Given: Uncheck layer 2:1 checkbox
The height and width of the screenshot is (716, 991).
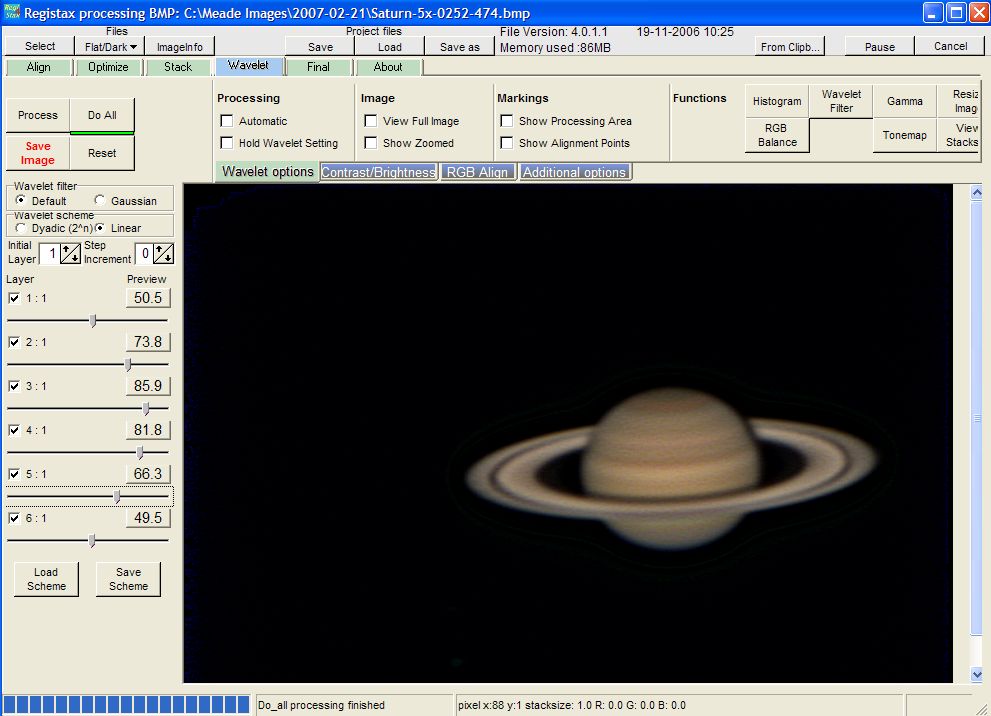Looking at the screenshot, I should [x=14, y=343].
